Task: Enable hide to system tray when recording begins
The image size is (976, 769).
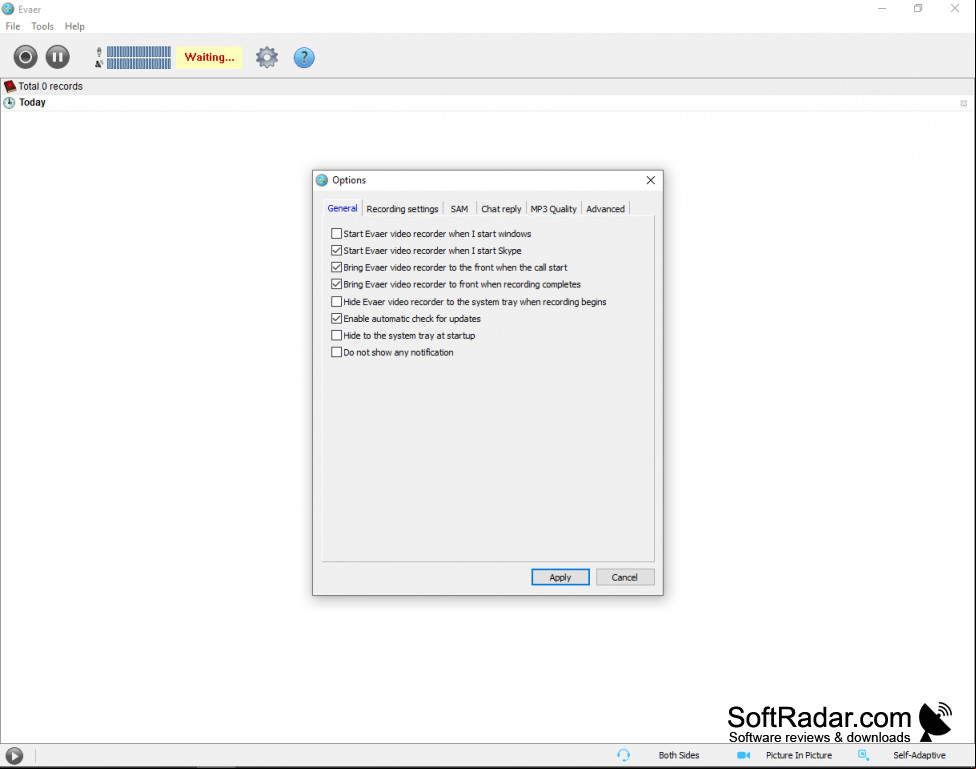Action: tap(337, 301)
